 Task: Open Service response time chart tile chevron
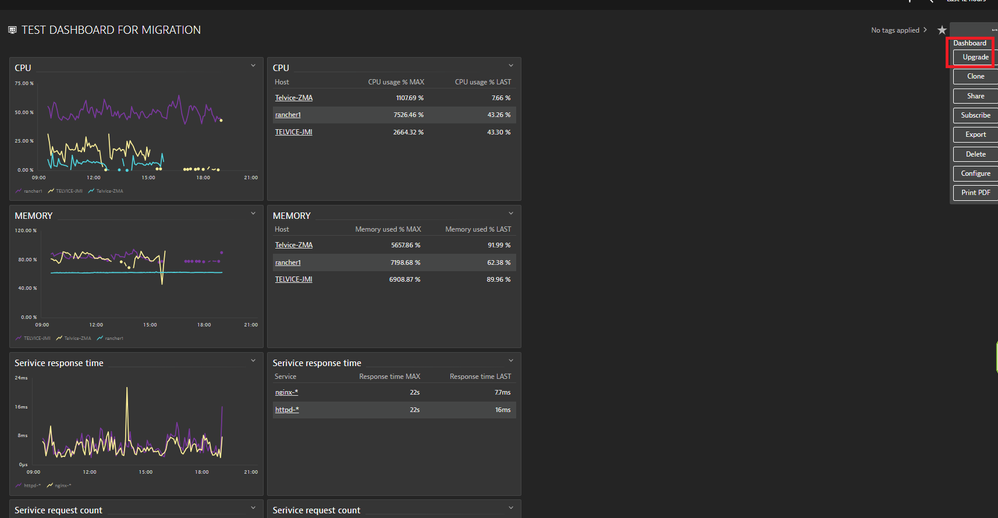(253, 361)
